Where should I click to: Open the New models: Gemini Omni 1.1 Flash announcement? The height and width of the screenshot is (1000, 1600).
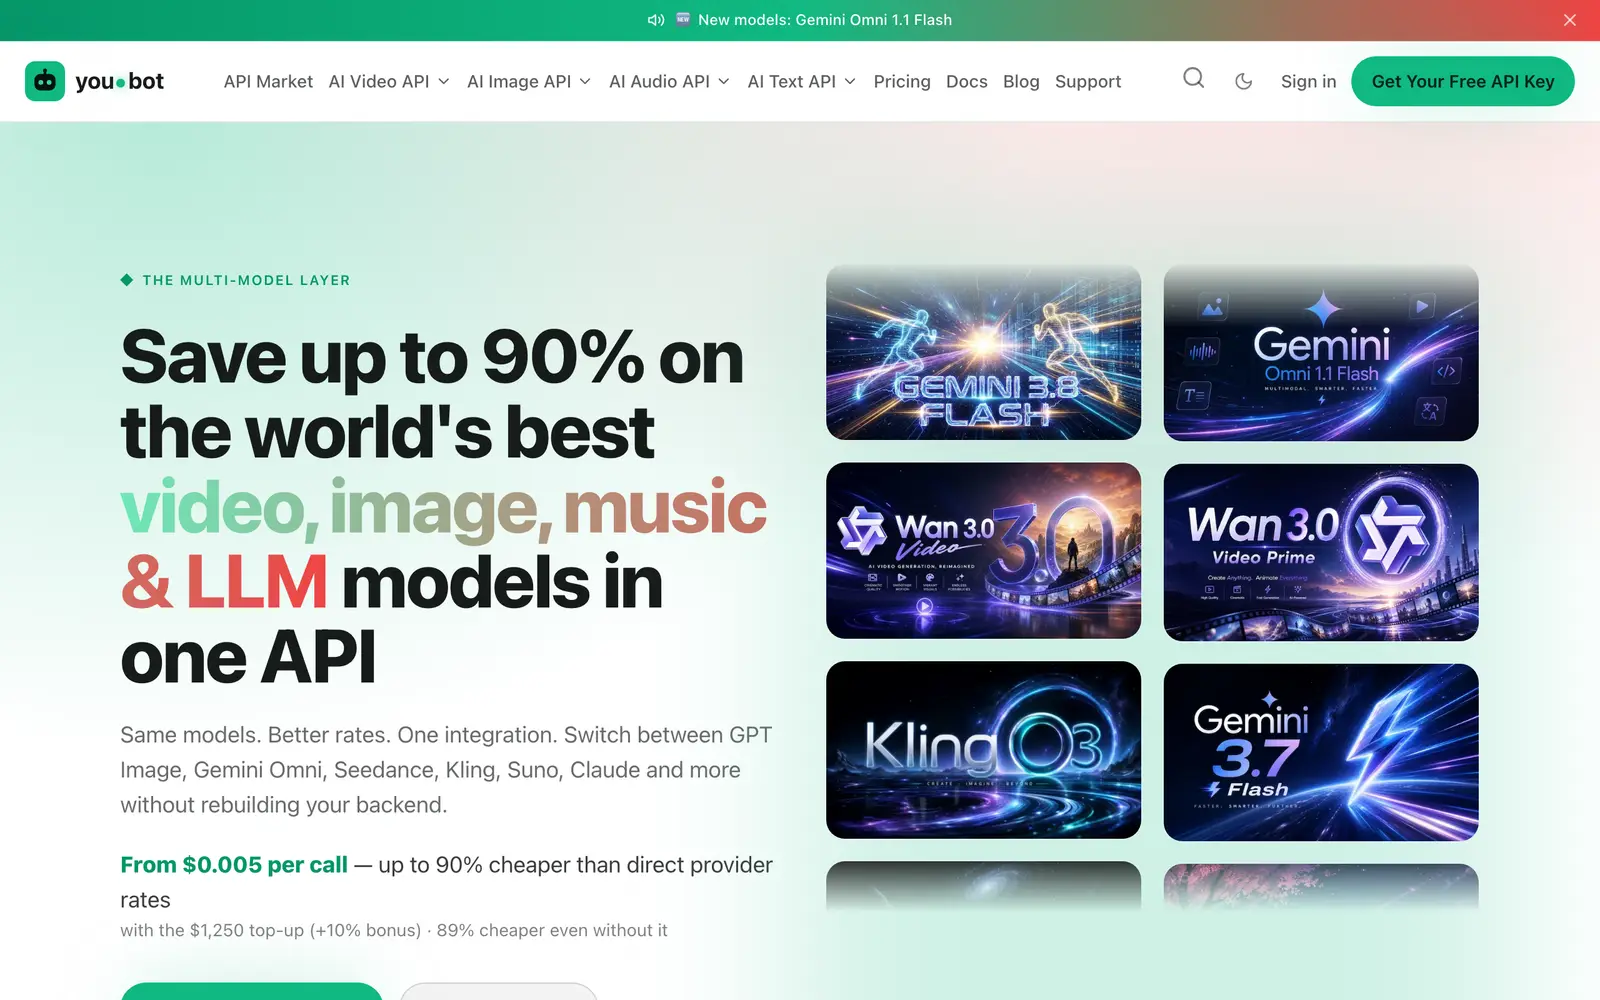[825, 20]
